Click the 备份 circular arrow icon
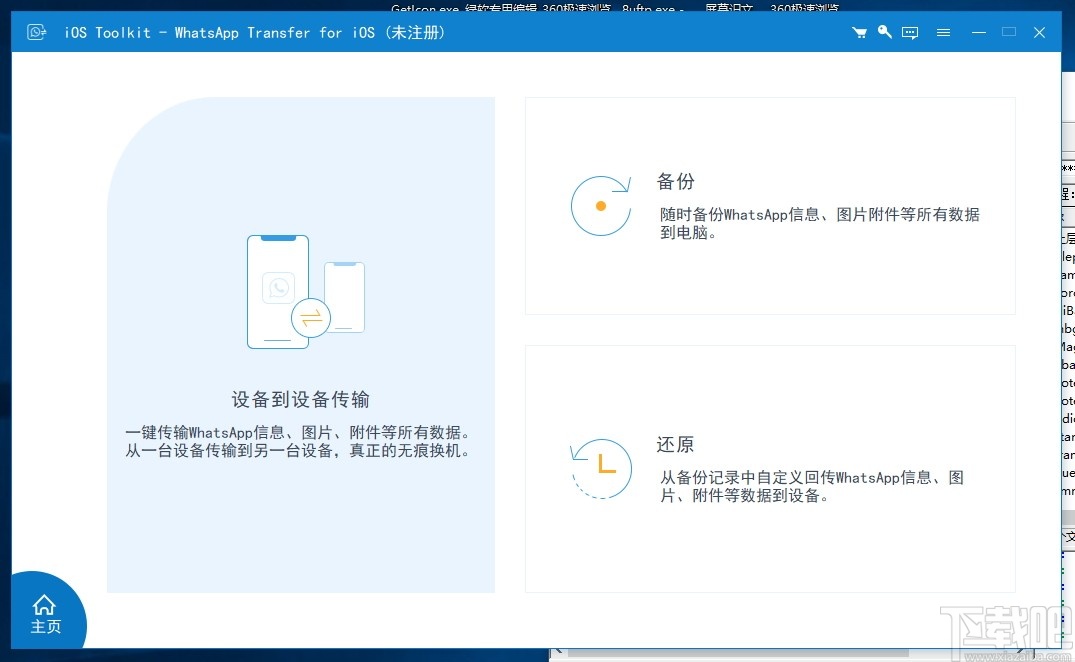Image resolution: width=1075 pixels, height=662 pixels. (x=601, y=206)
